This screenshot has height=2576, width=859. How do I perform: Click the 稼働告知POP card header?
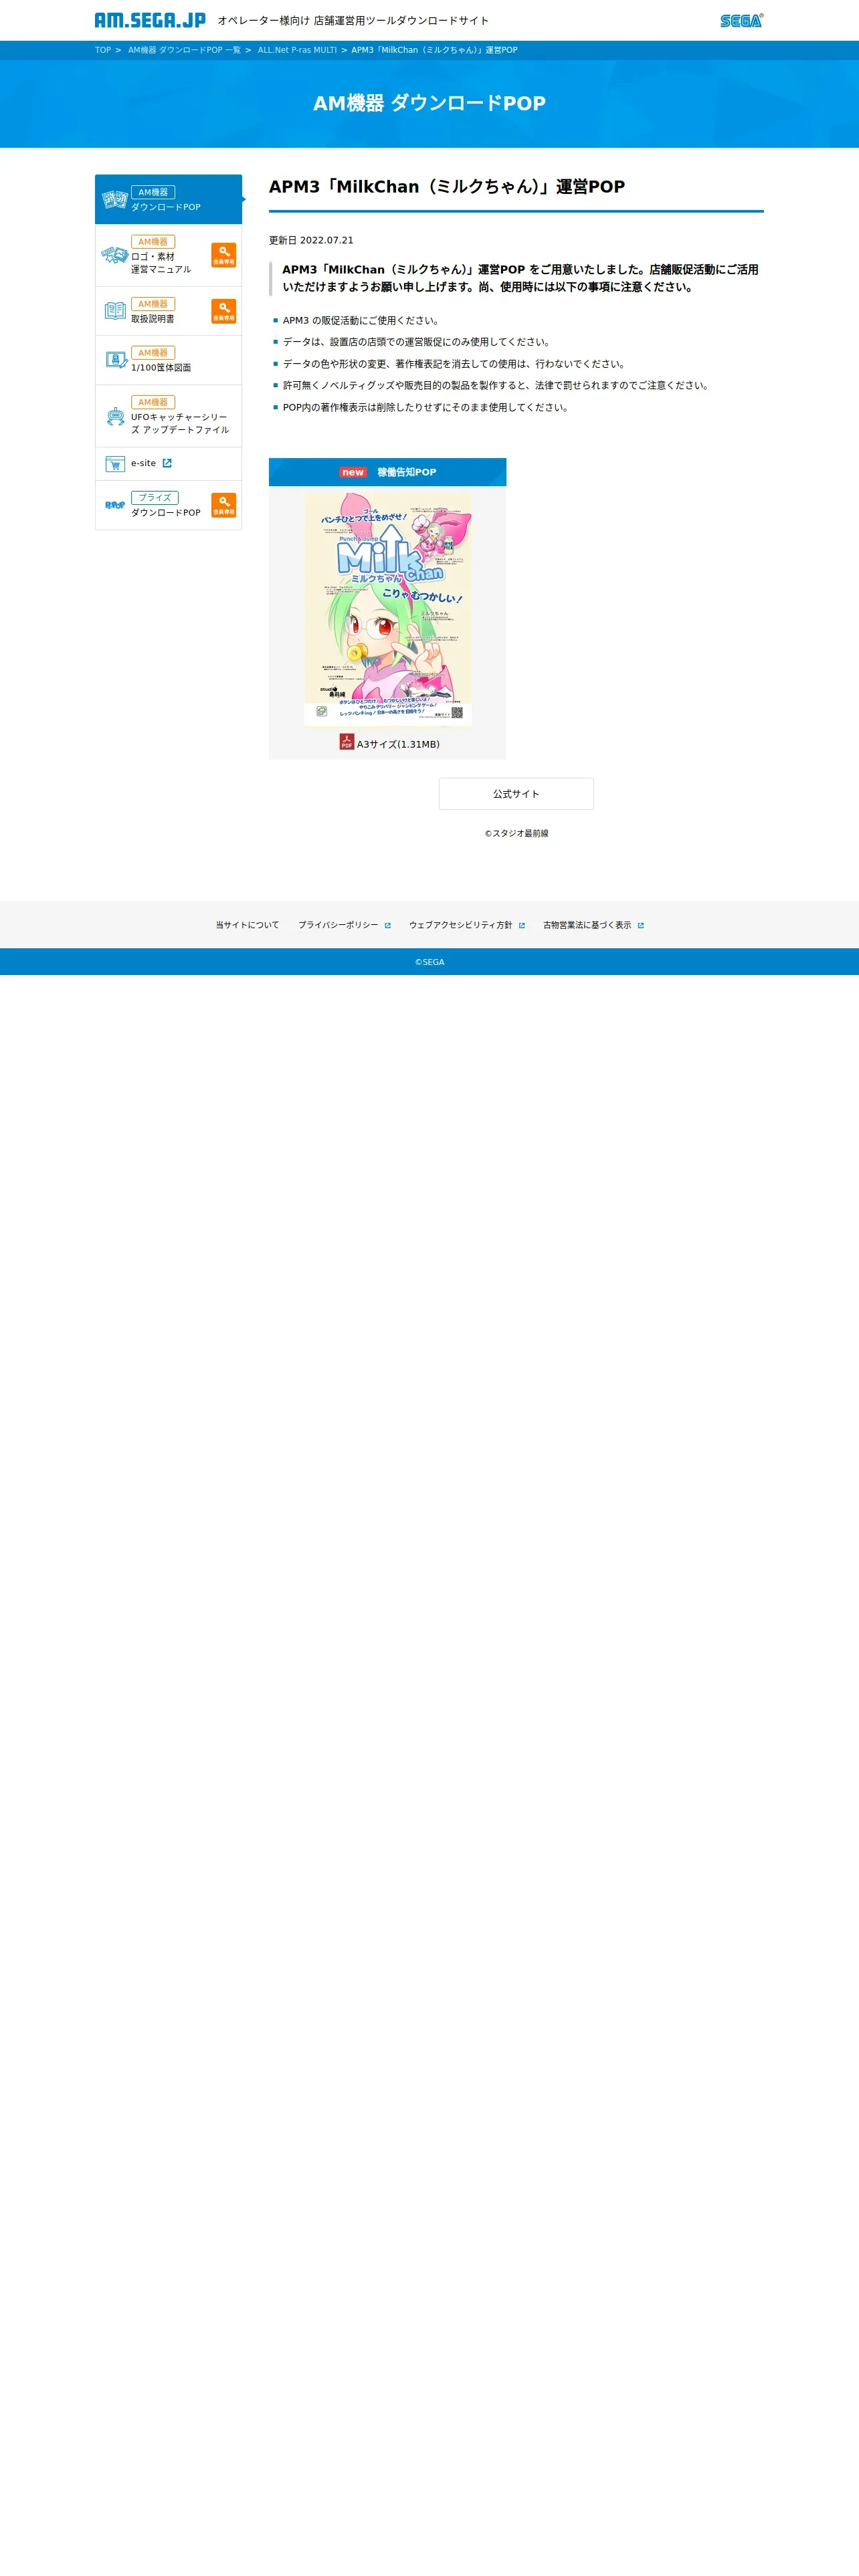pos(388,472)
